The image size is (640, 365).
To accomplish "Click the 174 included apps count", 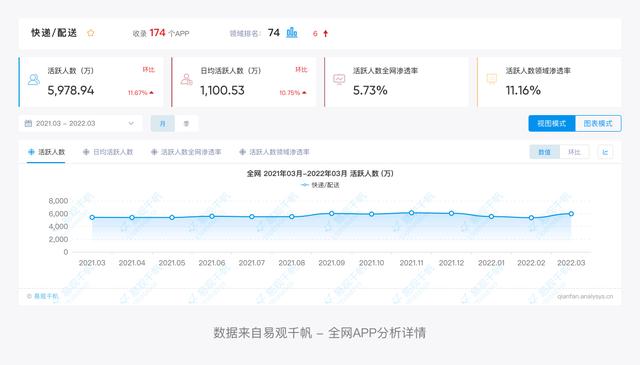I will tap(157, 33).
